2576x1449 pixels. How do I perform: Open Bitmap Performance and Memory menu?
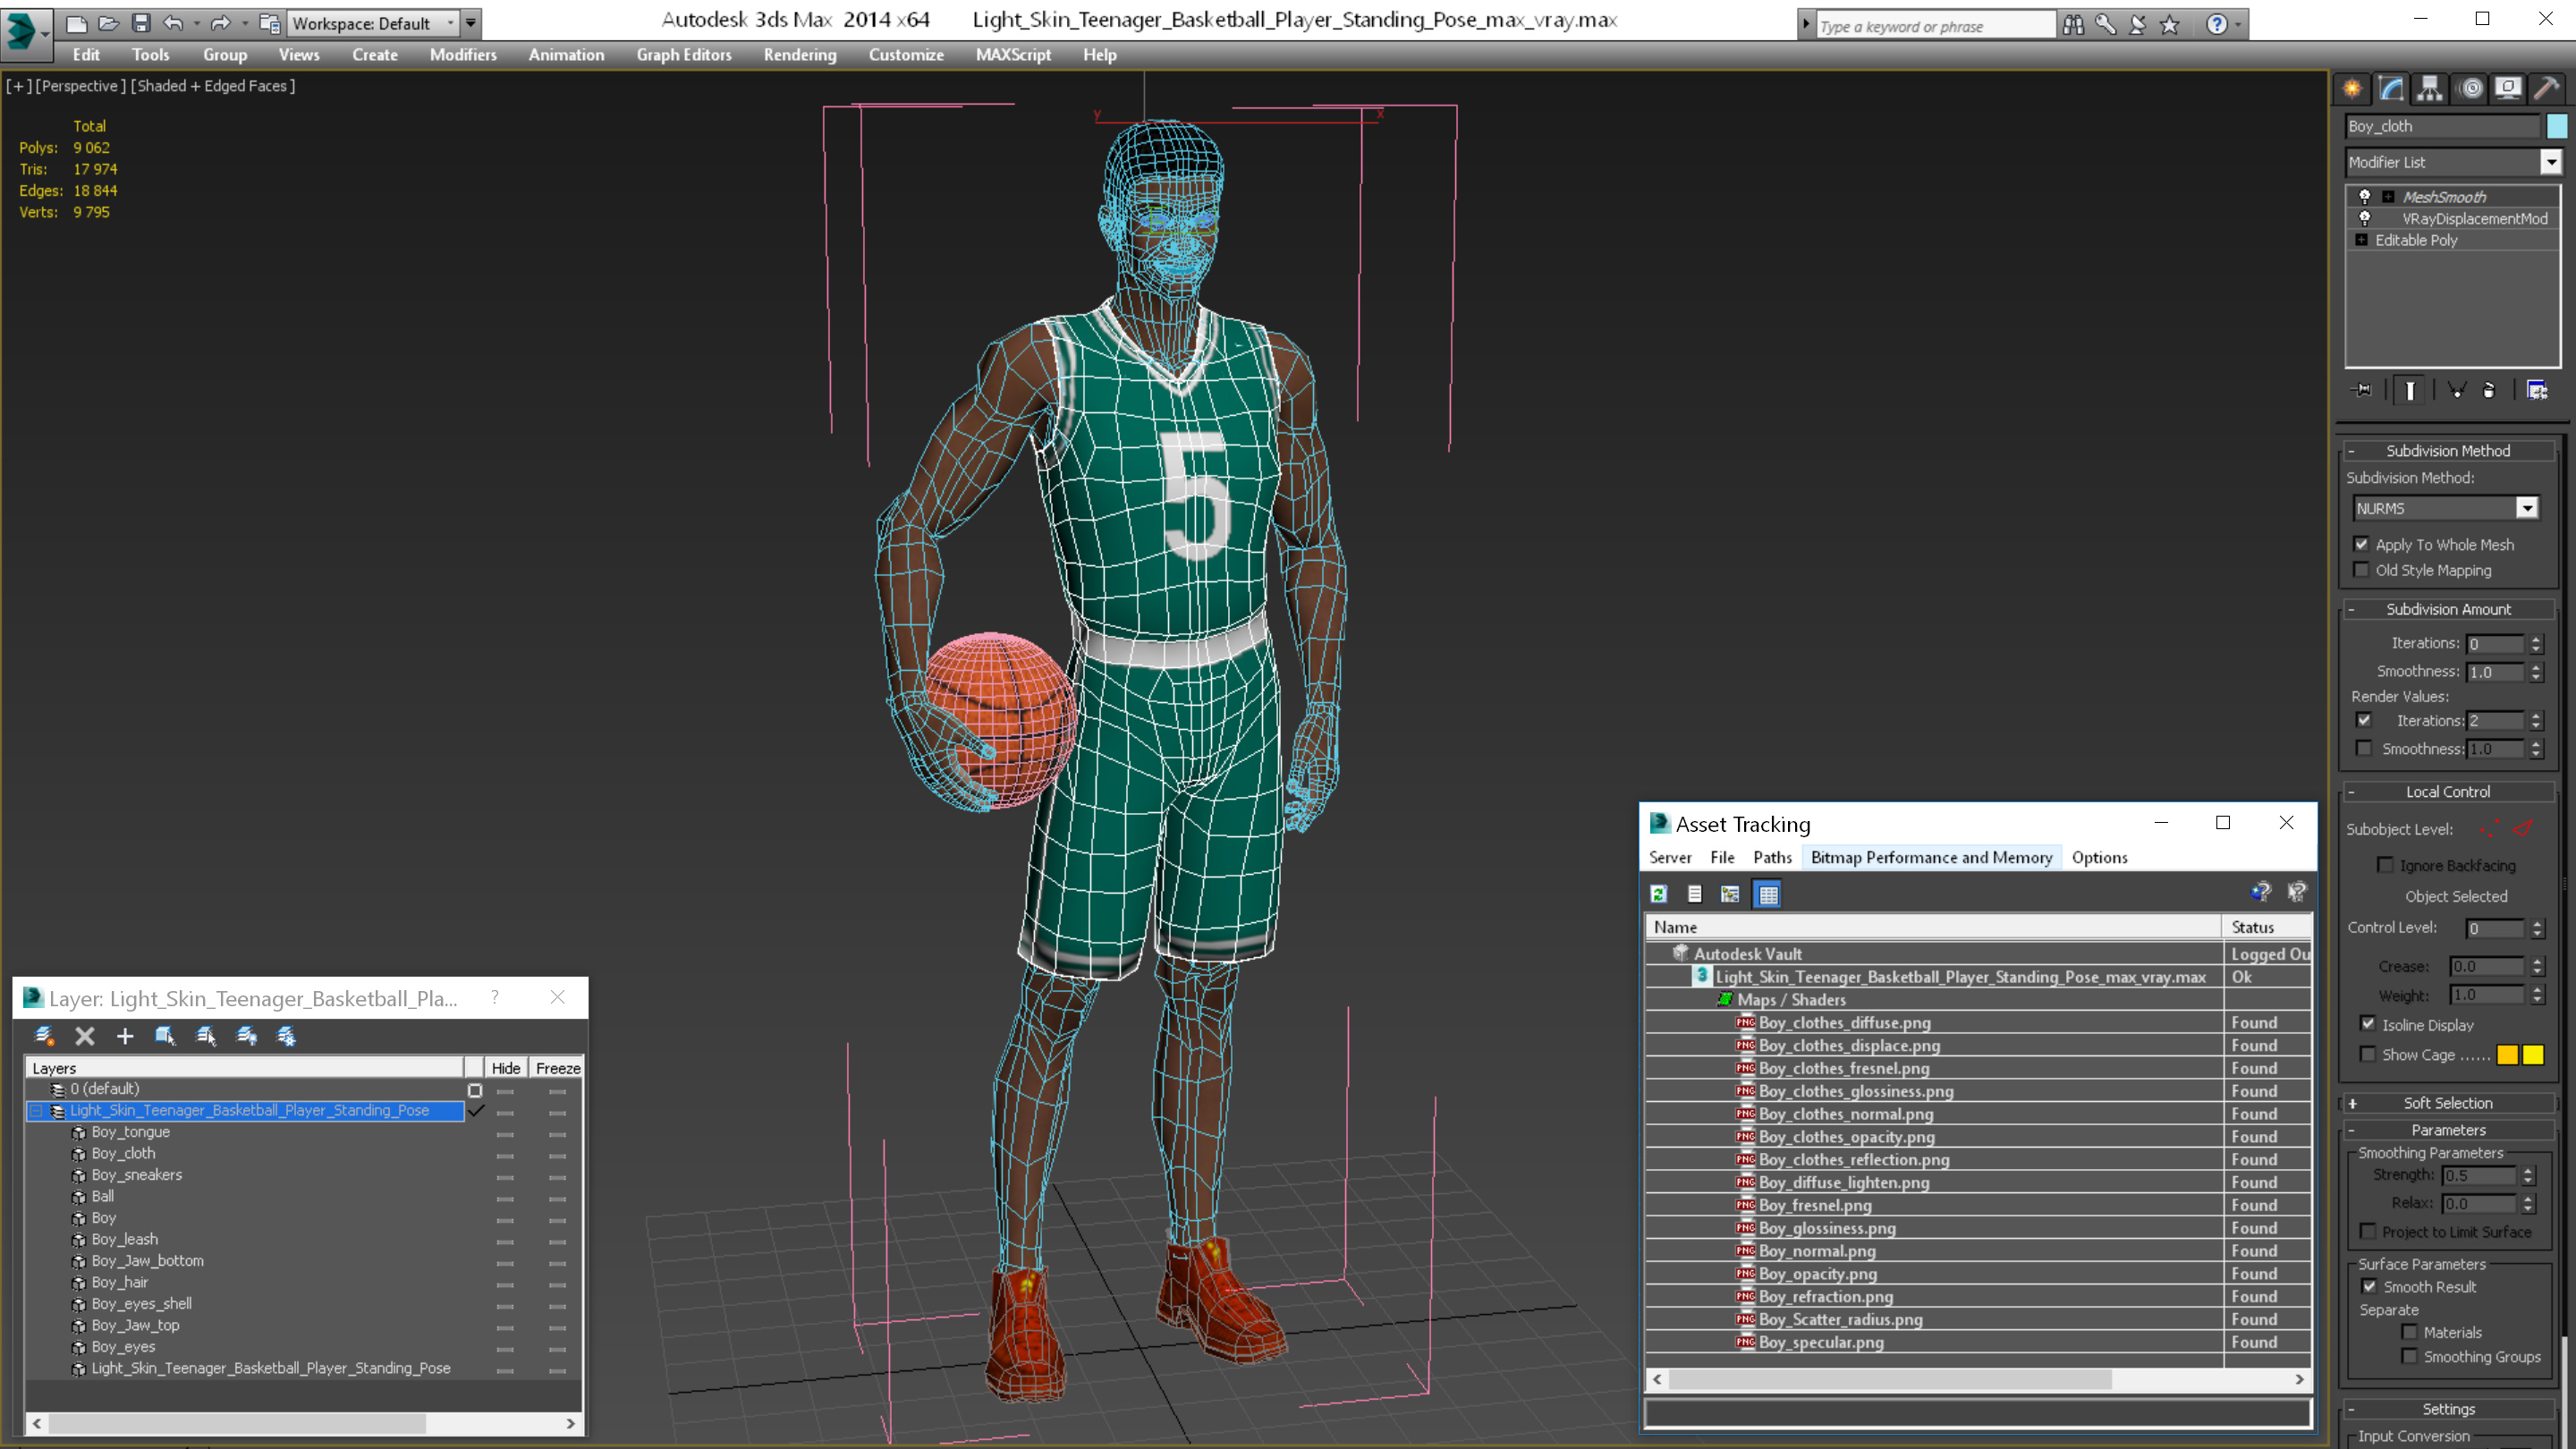point(1931,857)
